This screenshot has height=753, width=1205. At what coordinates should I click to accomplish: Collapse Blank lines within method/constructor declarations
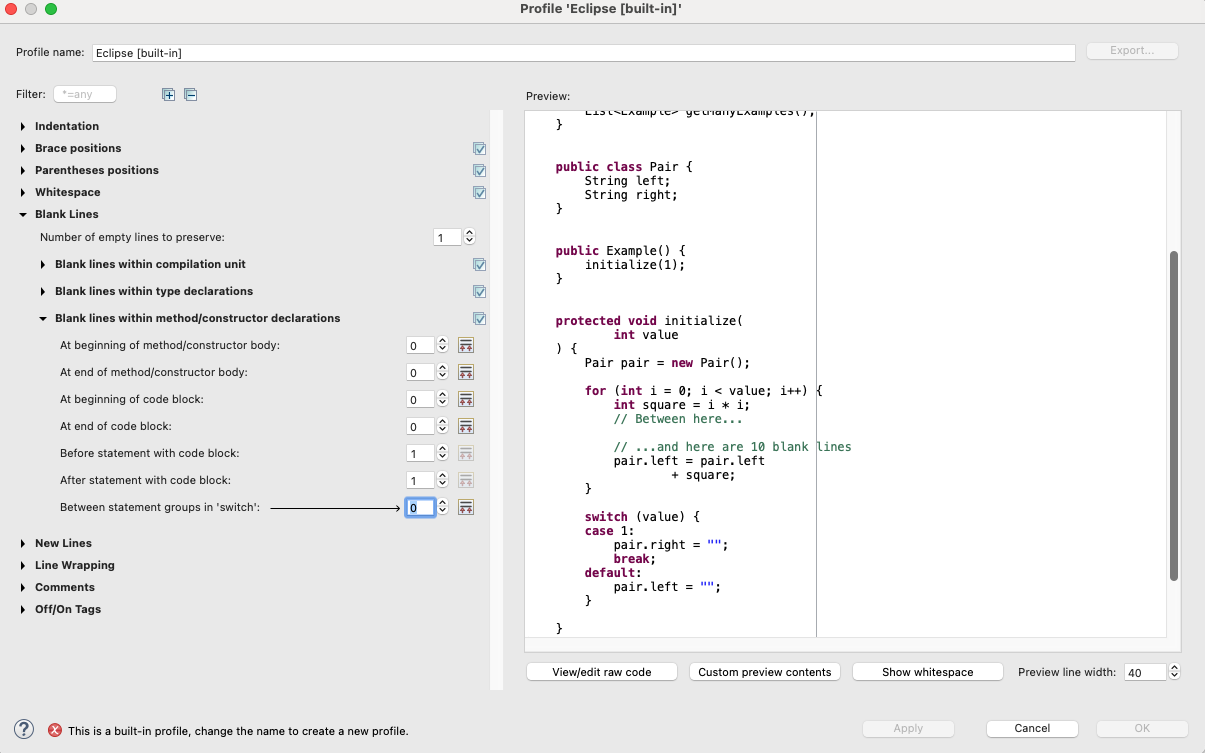point(43,318)
